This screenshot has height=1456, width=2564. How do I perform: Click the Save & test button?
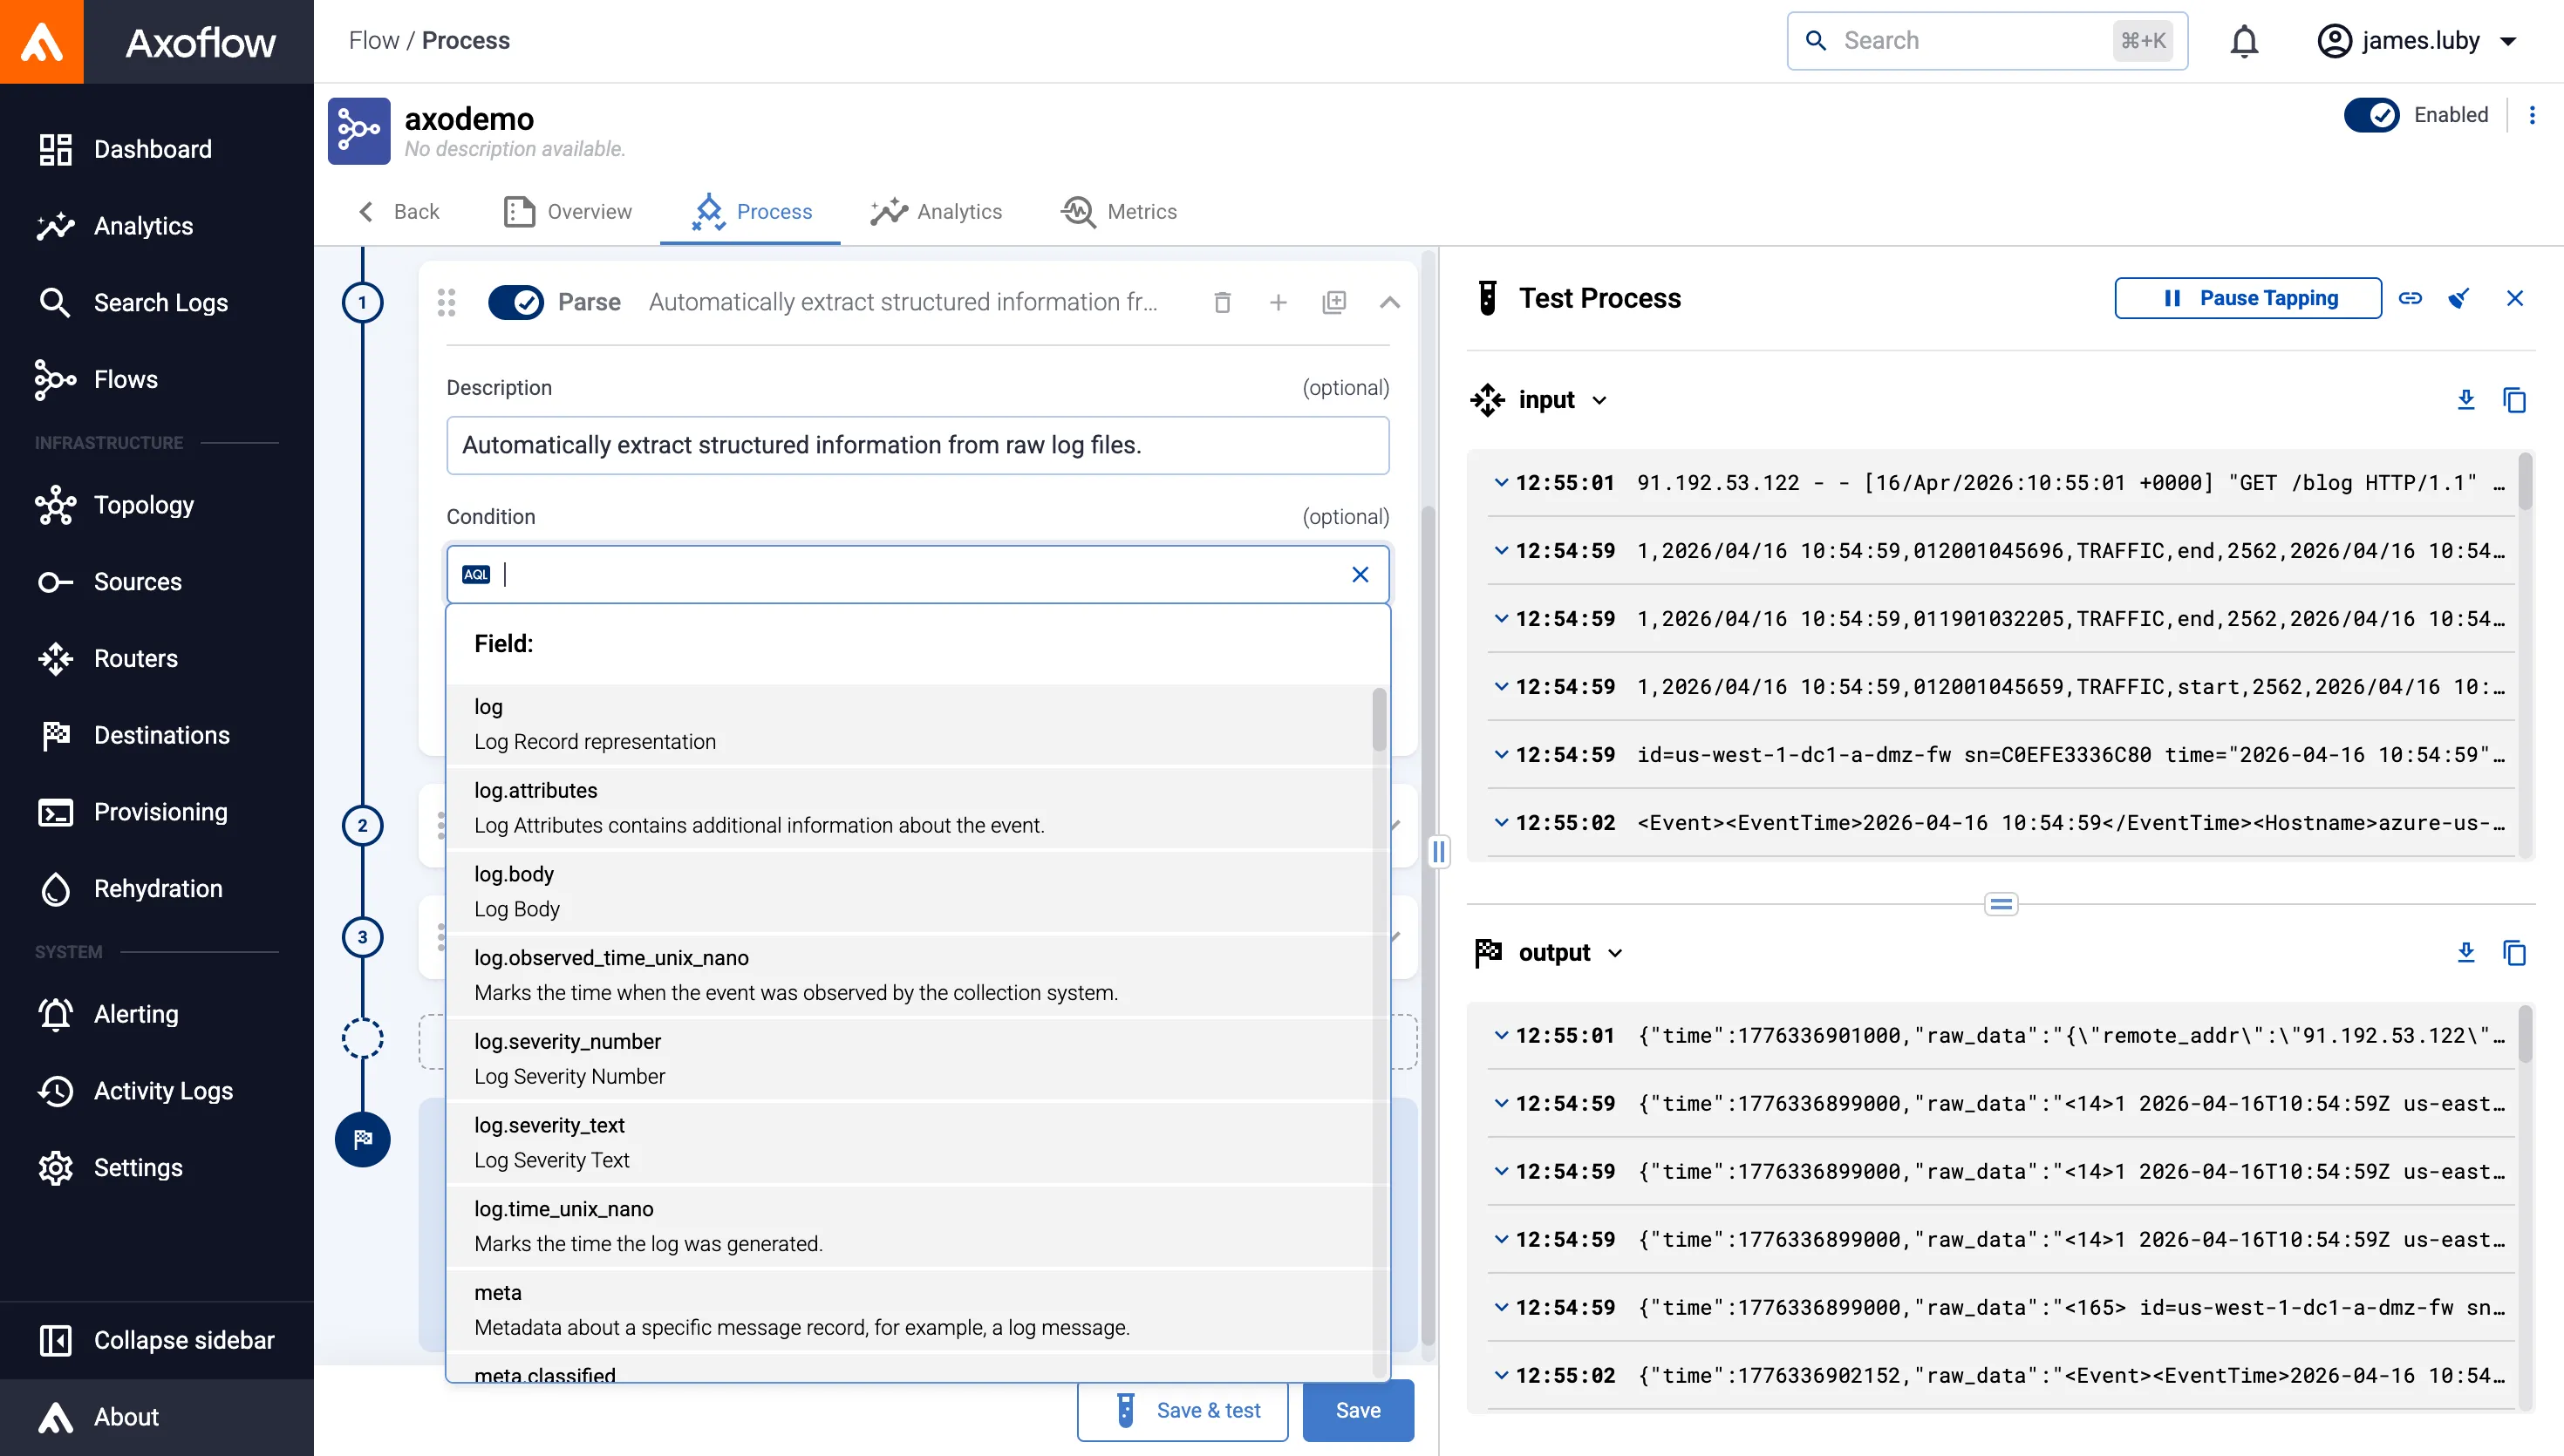pos(1182,1410)
